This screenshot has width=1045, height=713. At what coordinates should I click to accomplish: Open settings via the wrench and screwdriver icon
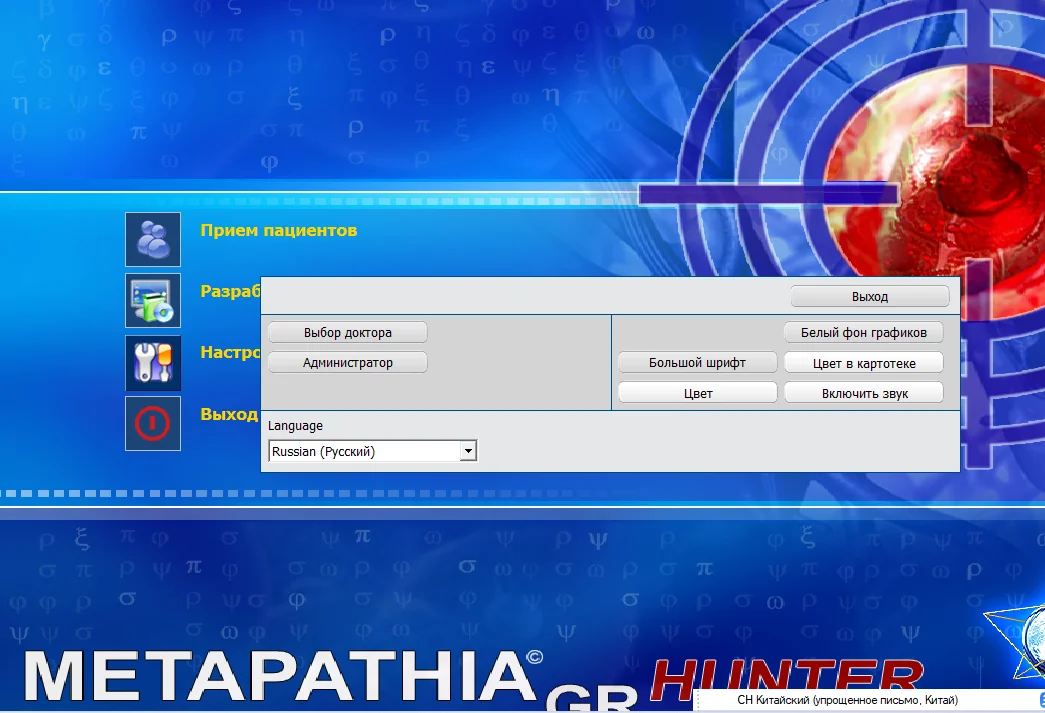[x=152, y=363]
